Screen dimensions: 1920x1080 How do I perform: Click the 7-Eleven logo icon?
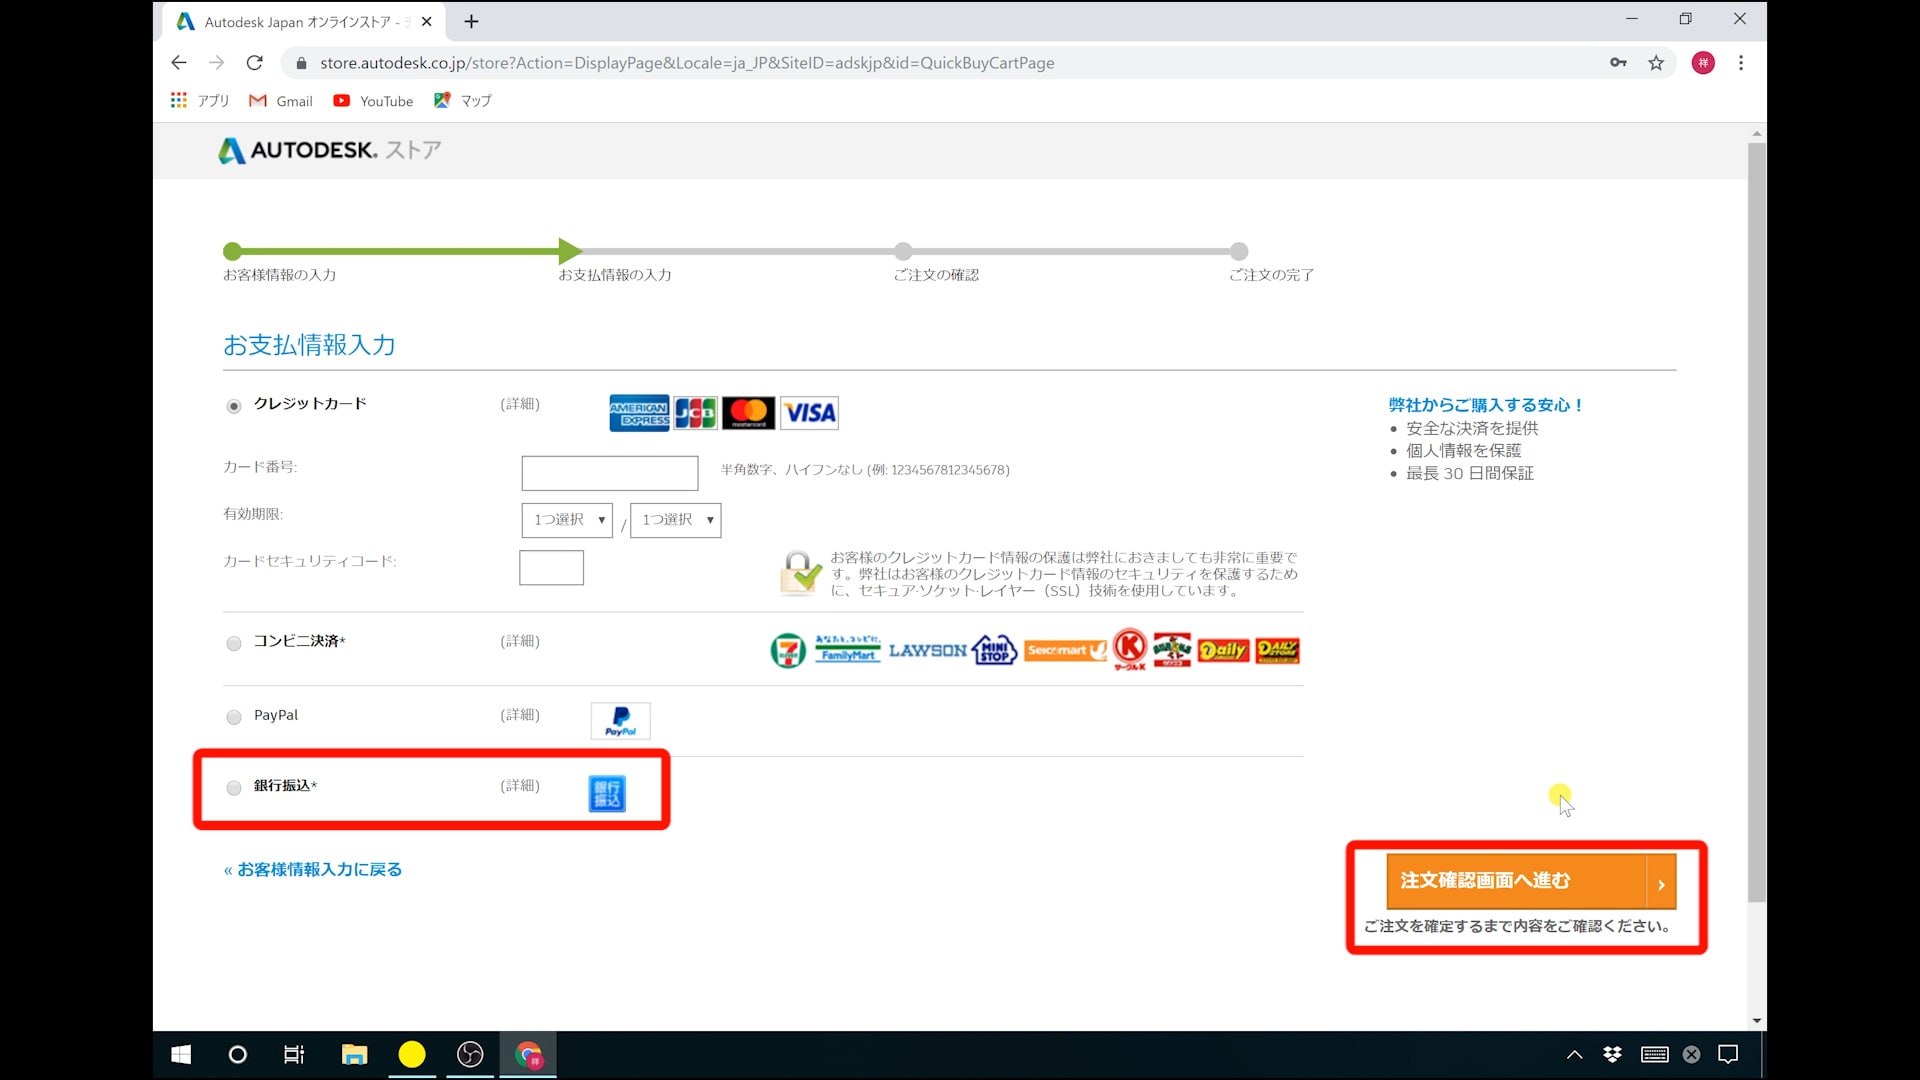coord(788,651)
